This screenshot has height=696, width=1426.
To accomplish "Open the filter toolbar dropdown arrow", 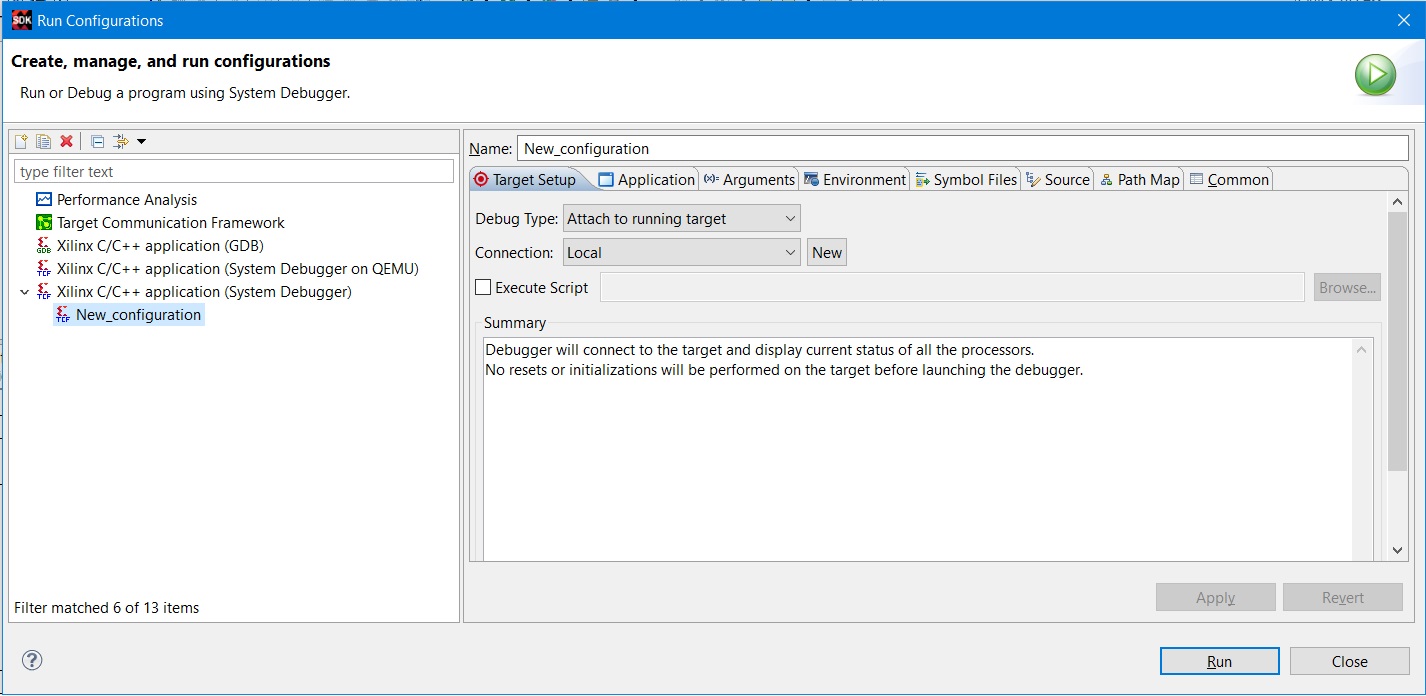I will pyautogui.click(x=141, y=141).
